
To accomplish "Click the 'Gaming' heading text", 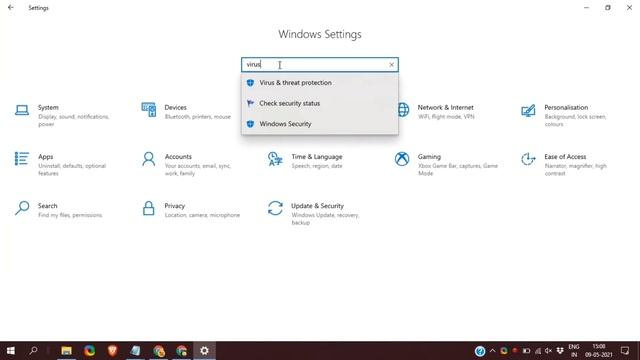I will click(429, 156).
